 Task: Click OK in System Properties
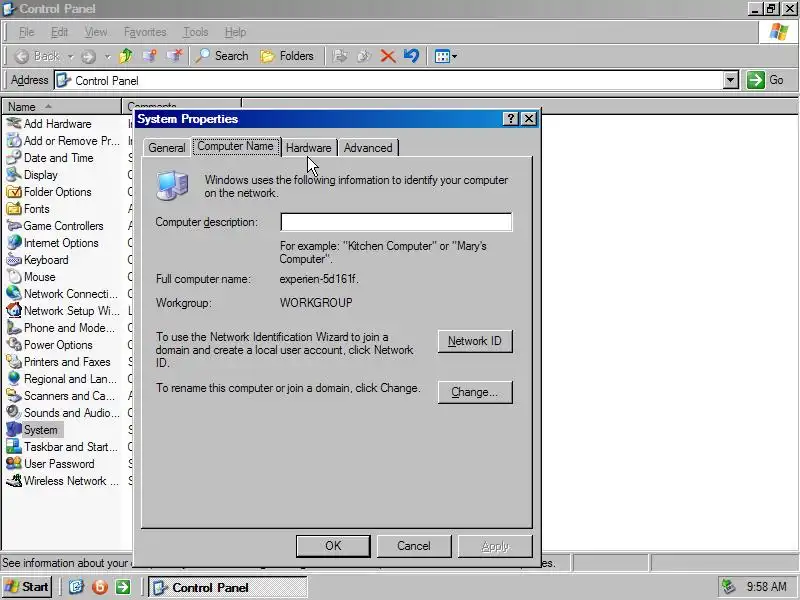[333, 546]
